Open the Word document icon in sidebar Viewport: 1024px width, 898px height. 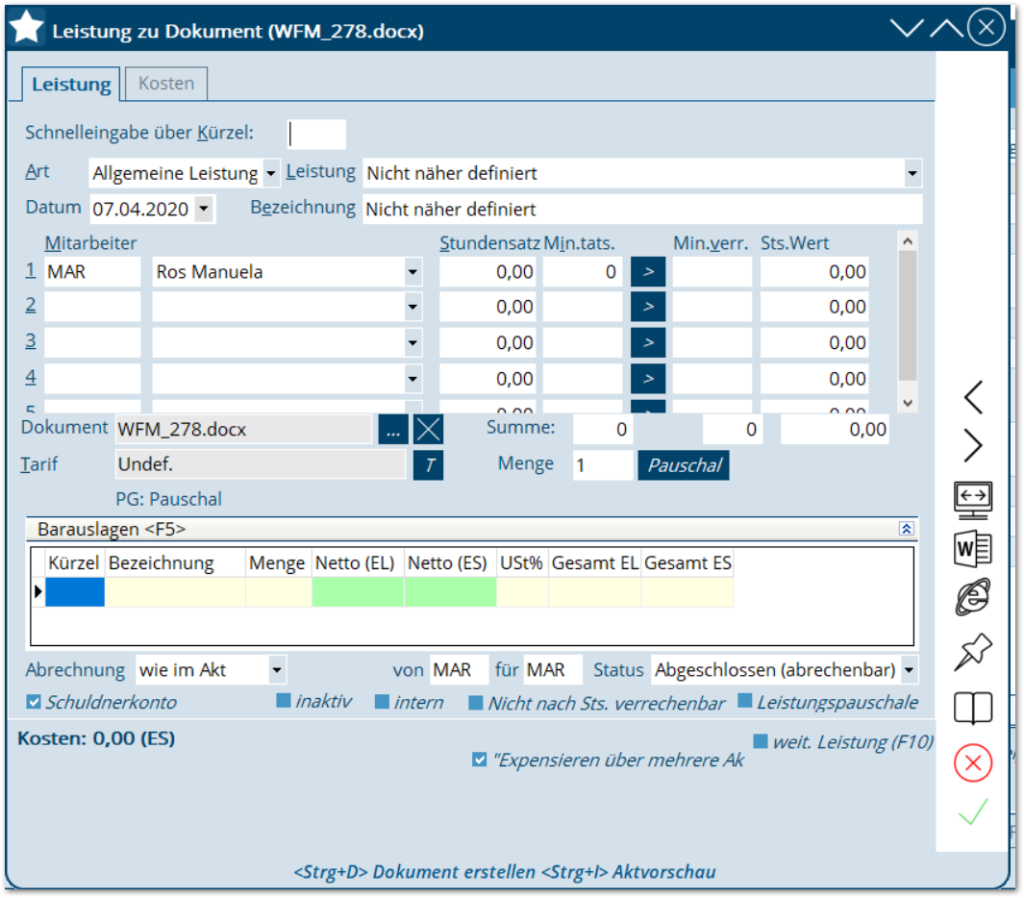tap(972, 548)
